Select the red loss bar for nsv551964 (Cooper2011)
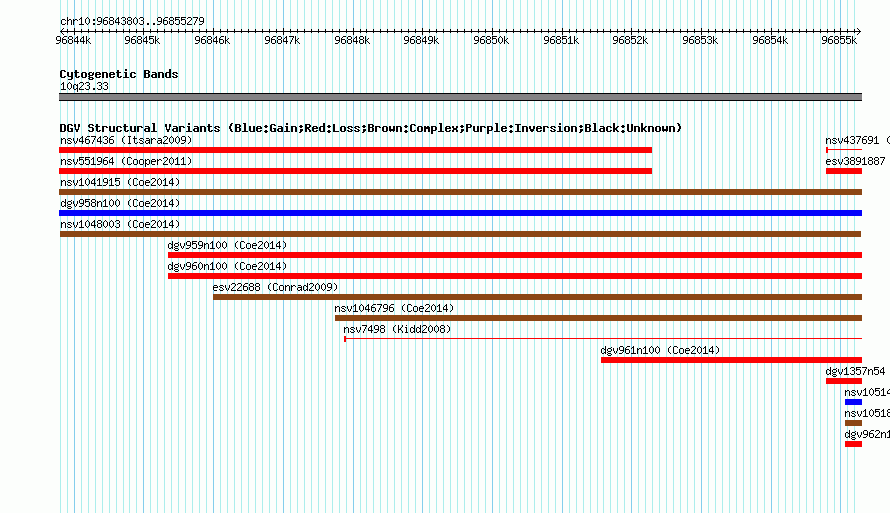The width and height of the screenshot is (890, 513). (355, 171)
